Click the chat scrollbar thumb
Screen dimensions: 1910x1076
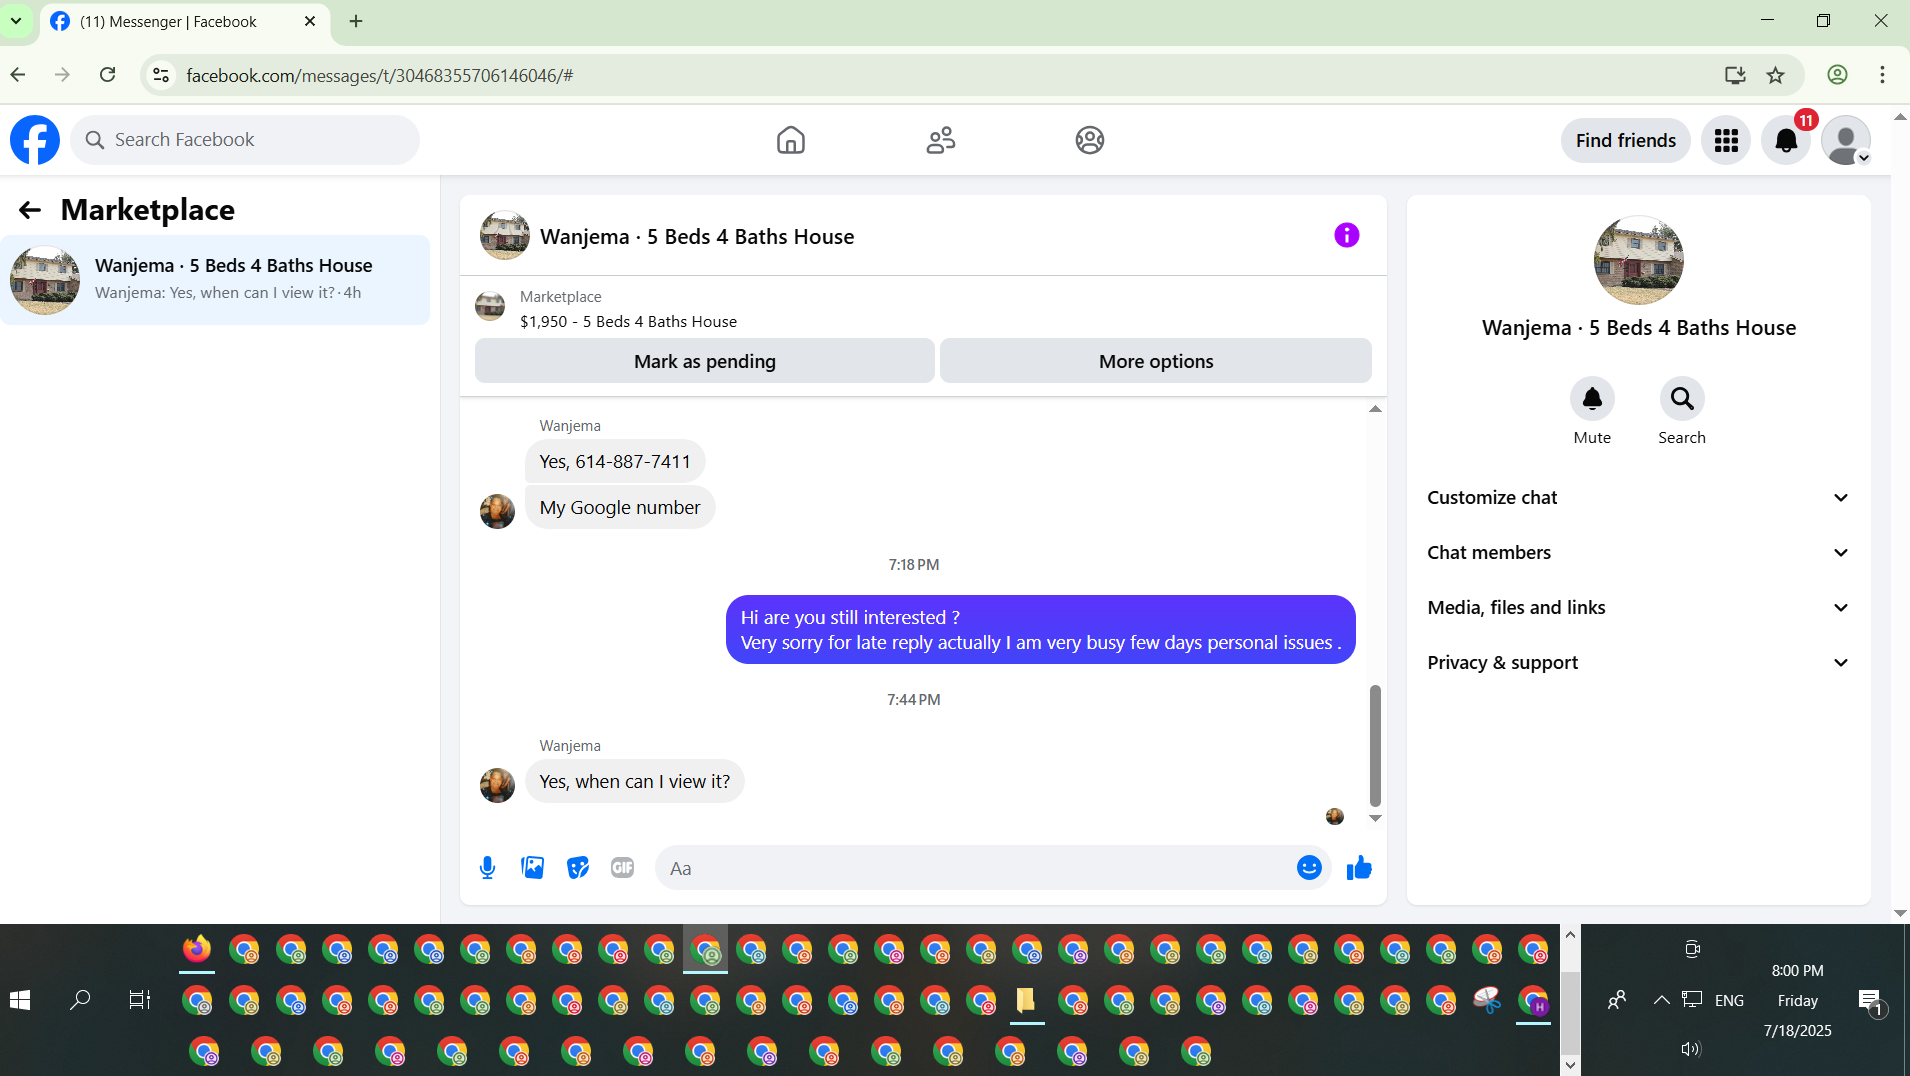(x=1375, y=745)
